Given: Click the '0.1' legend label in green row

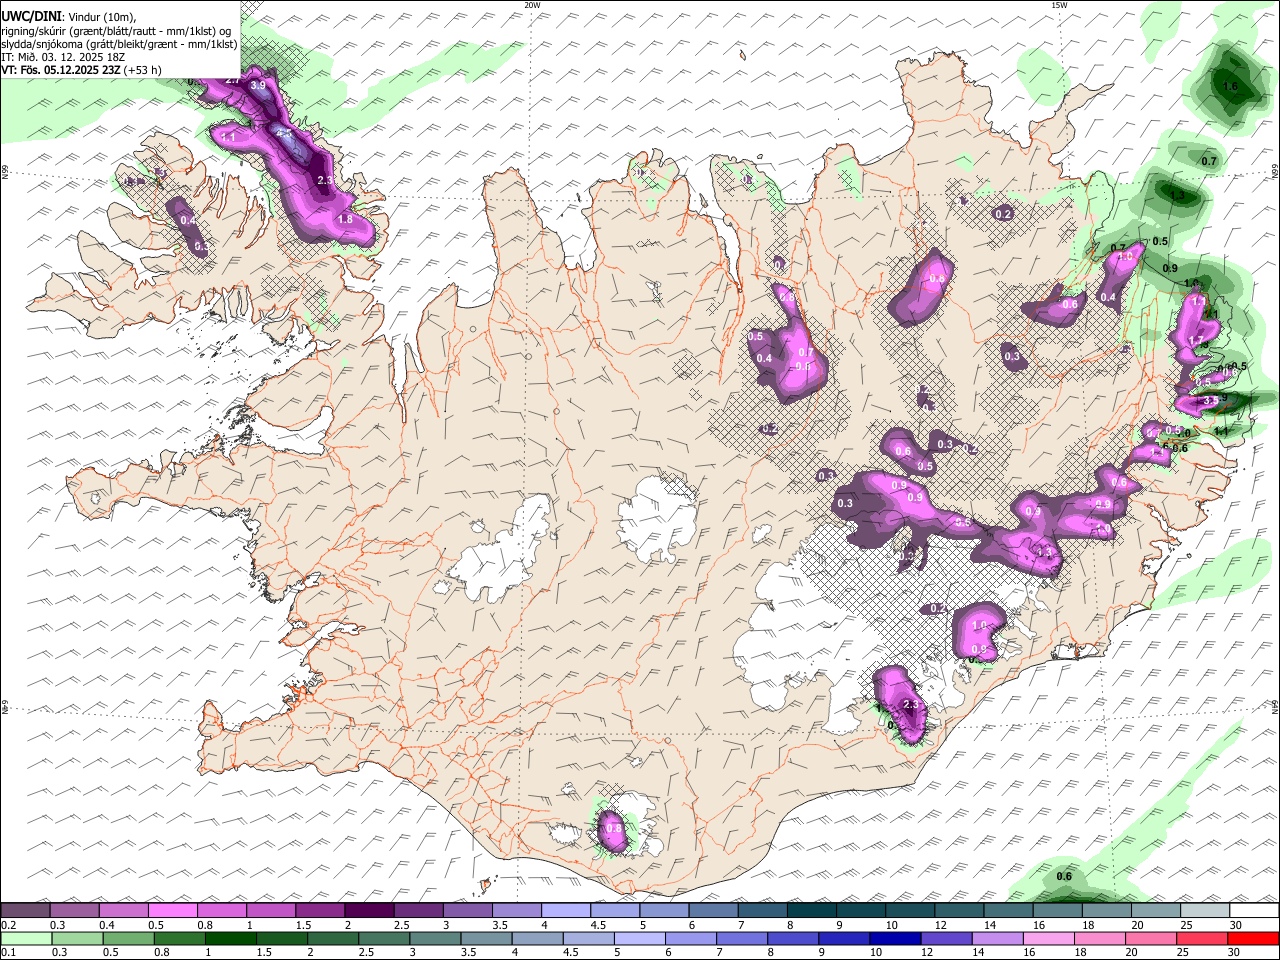Looking at the screenshot, I should pos(8,952).
